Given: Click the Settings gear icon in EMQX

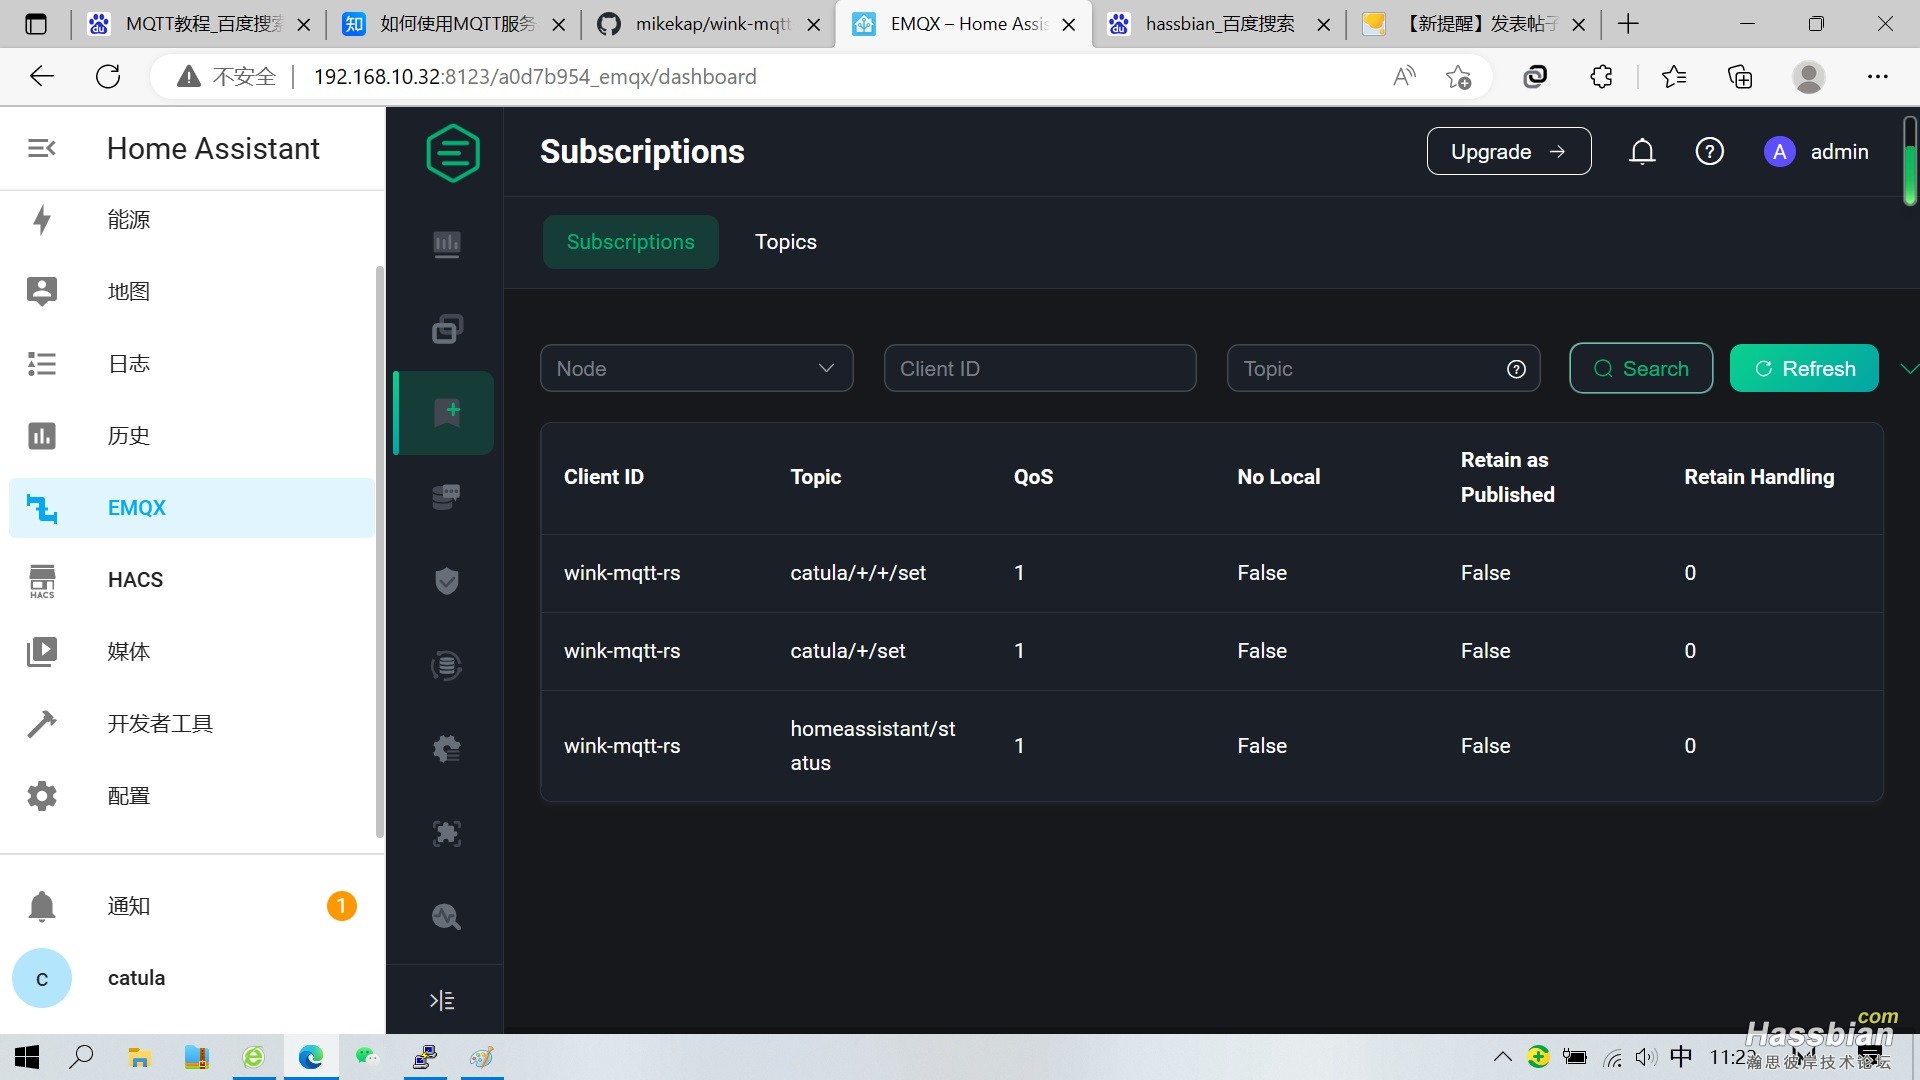Looking at the screenshot, I should coord(446,748).
